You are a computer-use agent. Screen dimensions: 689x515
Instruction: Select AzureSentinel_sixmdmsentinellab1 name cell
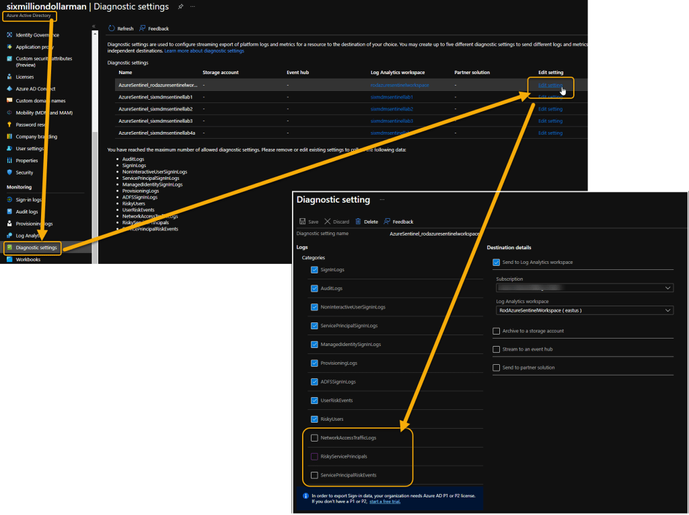click(x=155, y=97)
